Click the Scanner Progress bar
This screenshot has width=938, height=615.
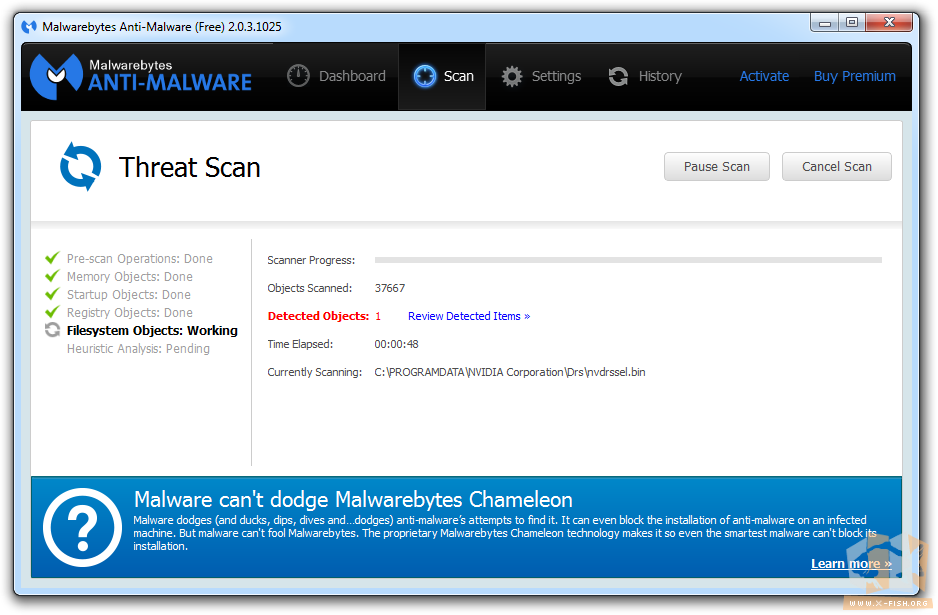[628, 260]
